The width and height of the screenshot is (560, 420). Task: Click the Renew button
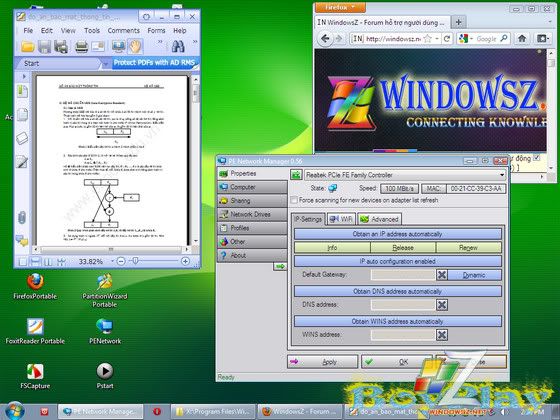tap(469, 248)
